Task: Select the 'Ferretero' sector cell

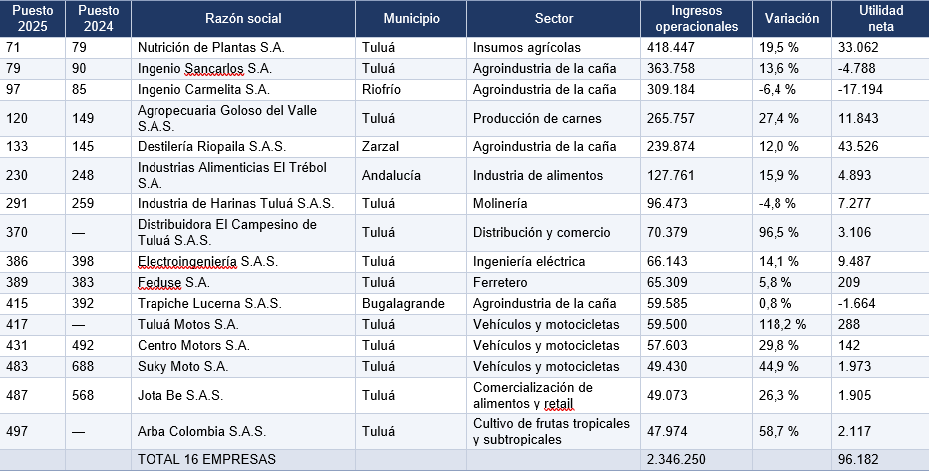Action: 553,283
